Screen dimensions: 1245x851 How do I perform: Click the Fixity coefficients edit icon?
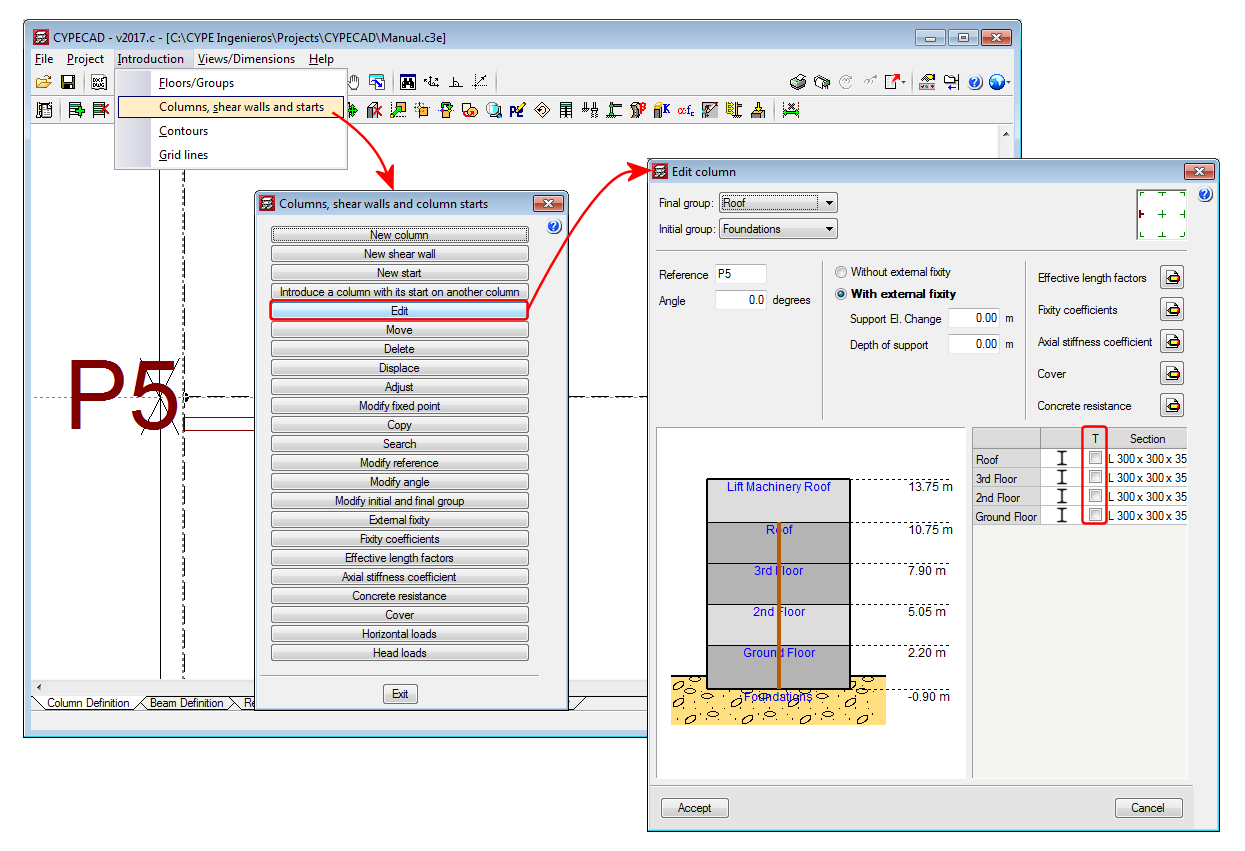(x=1171, y=310)
